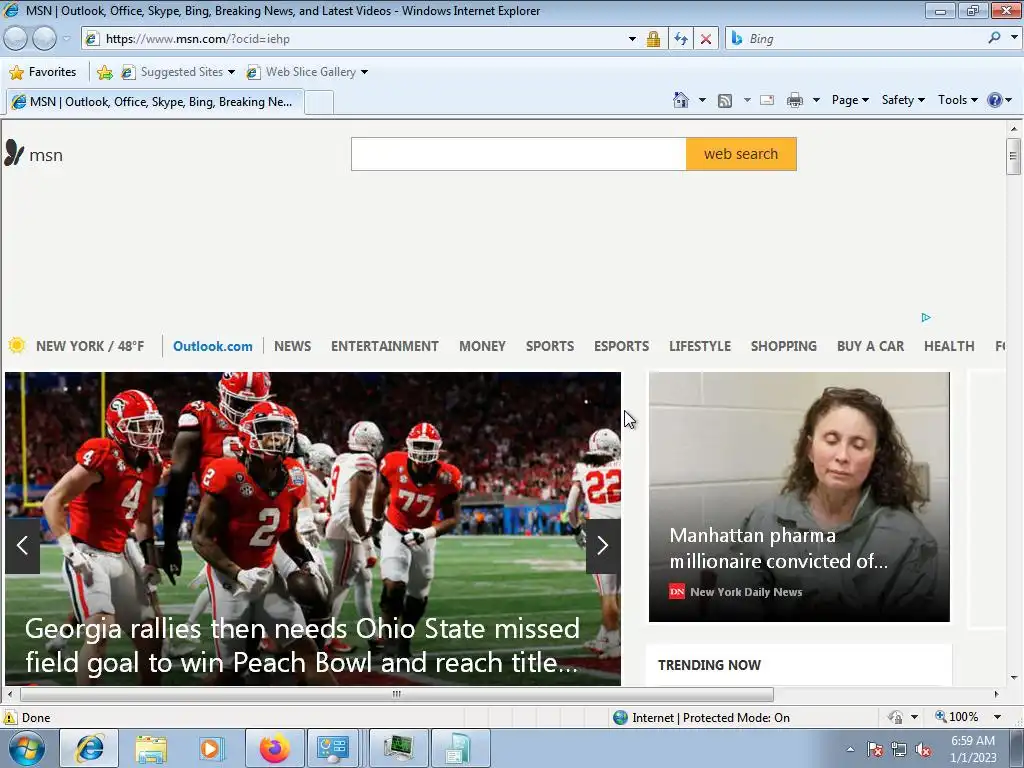Click the sun weather icon
This screenshot has height=768, width=1024.
[17, 345]
